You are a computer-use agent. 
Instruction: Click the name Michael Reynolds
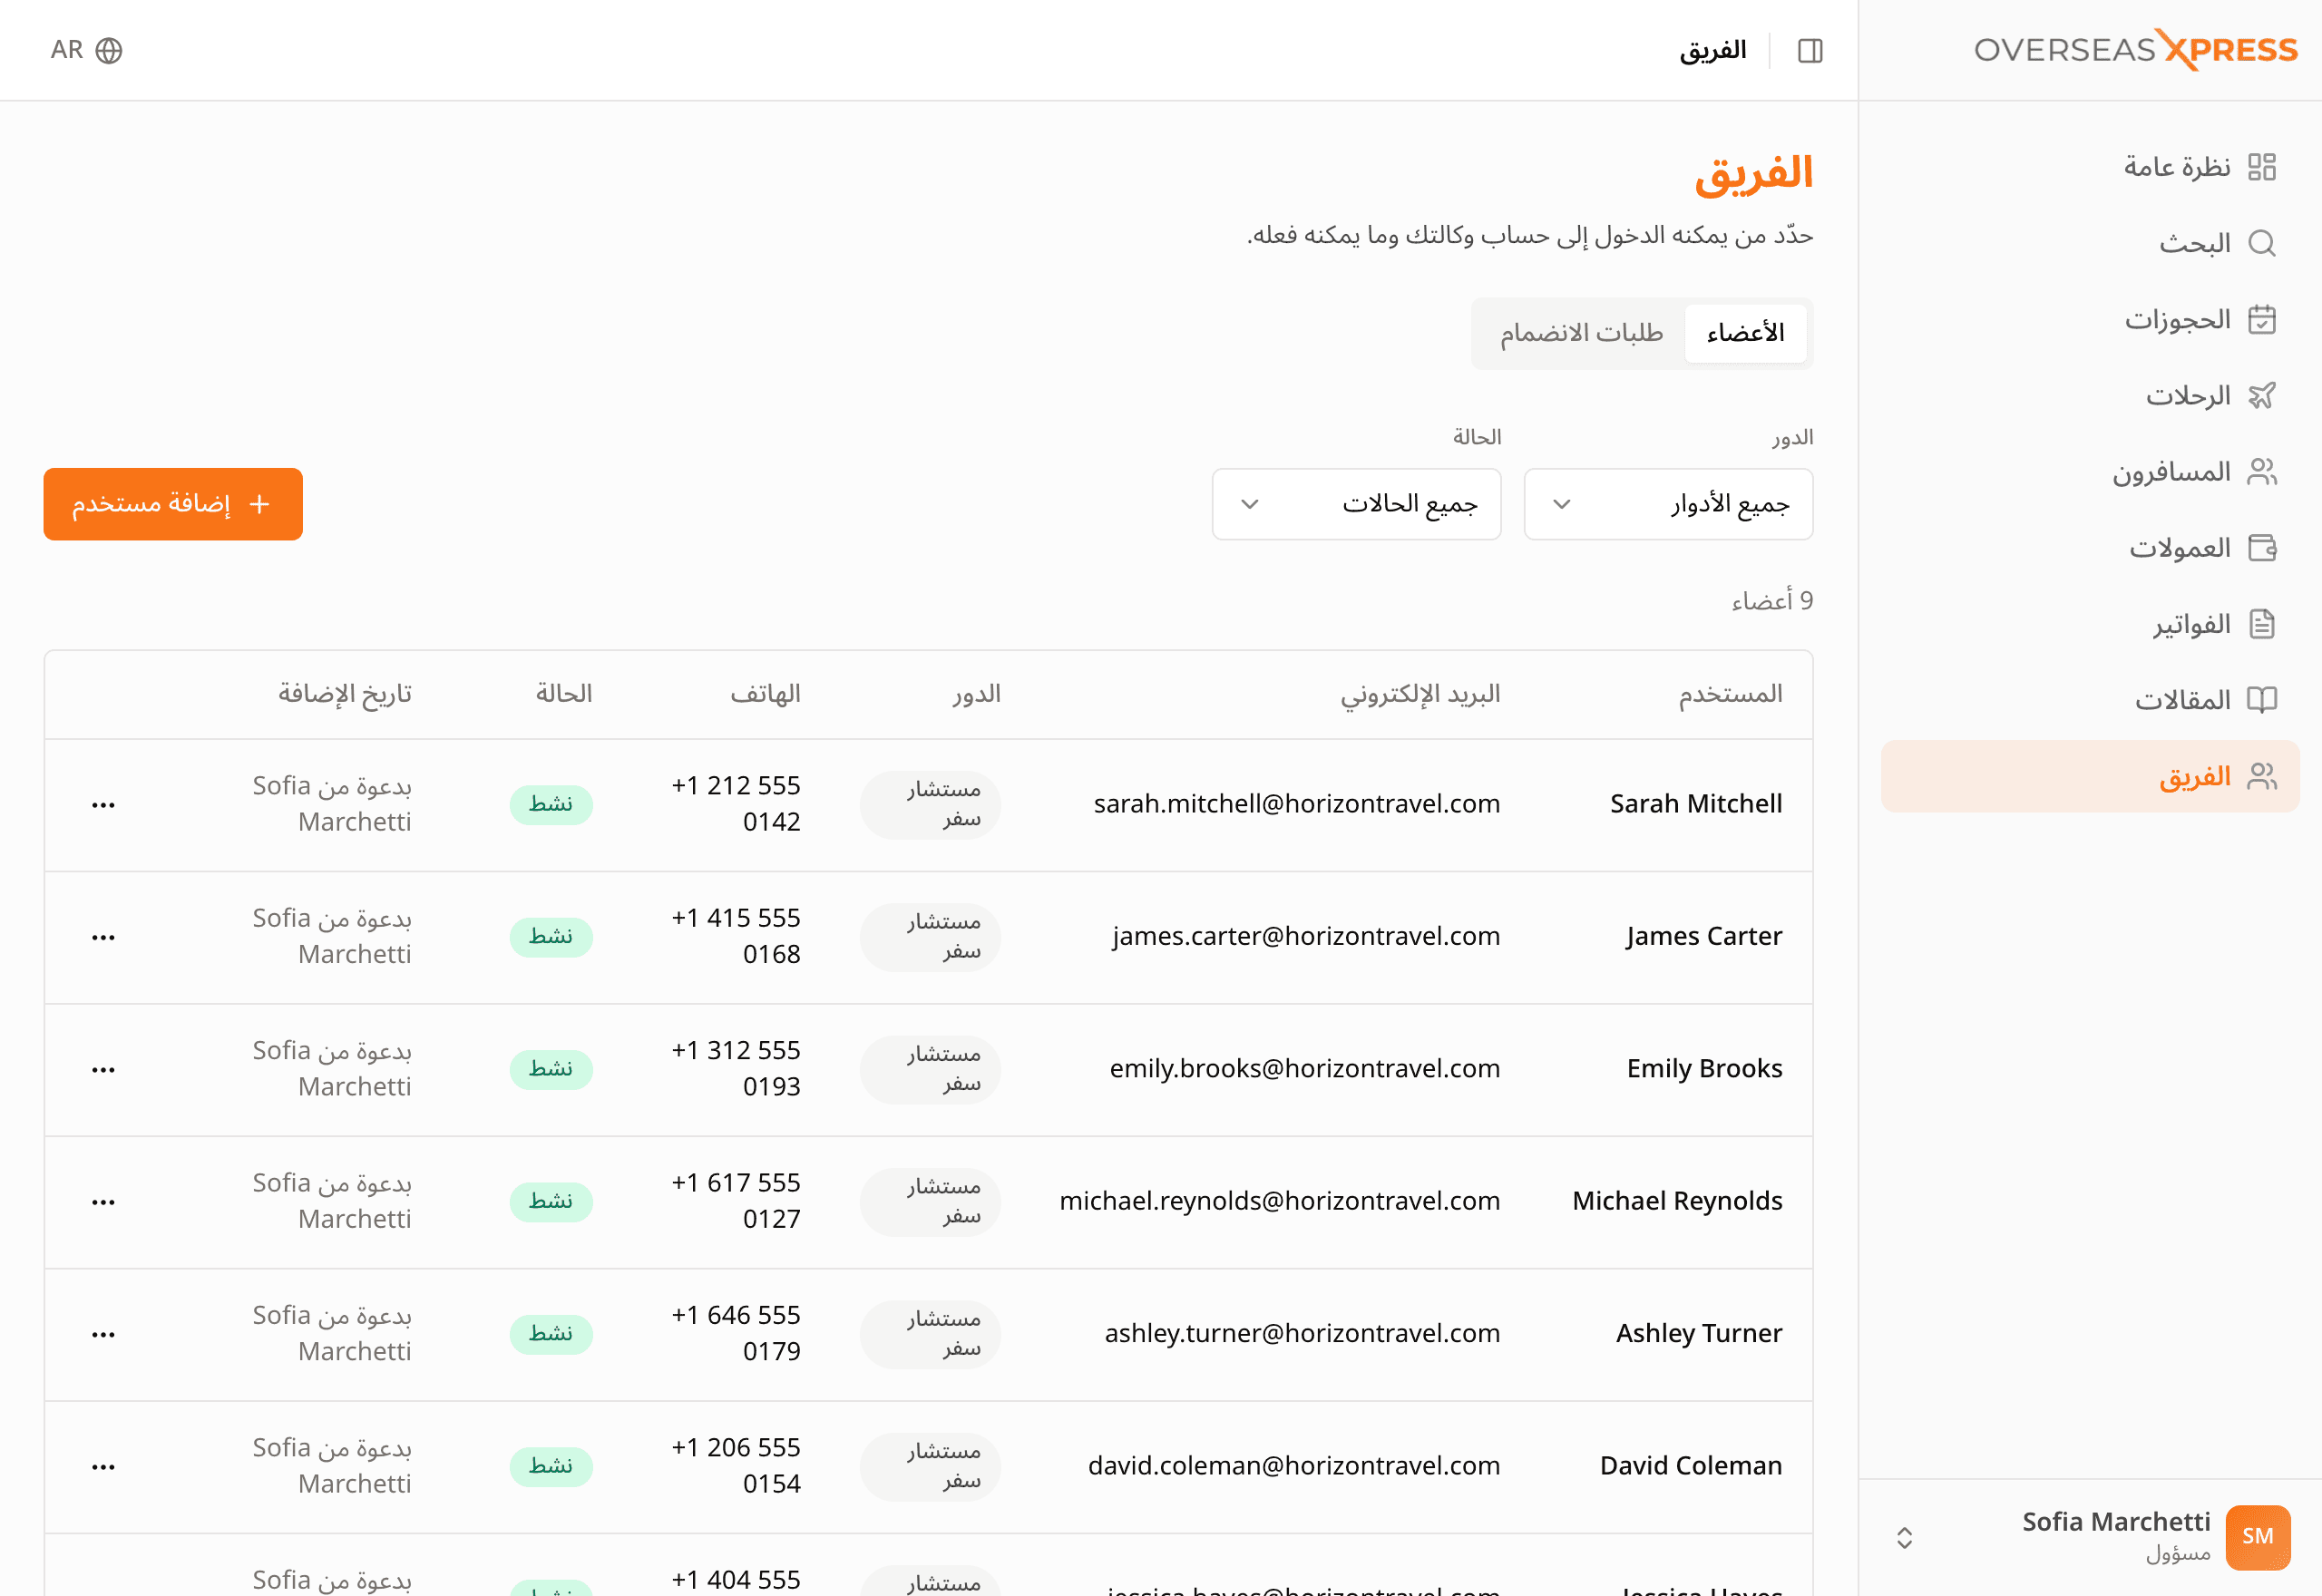1677,1201
